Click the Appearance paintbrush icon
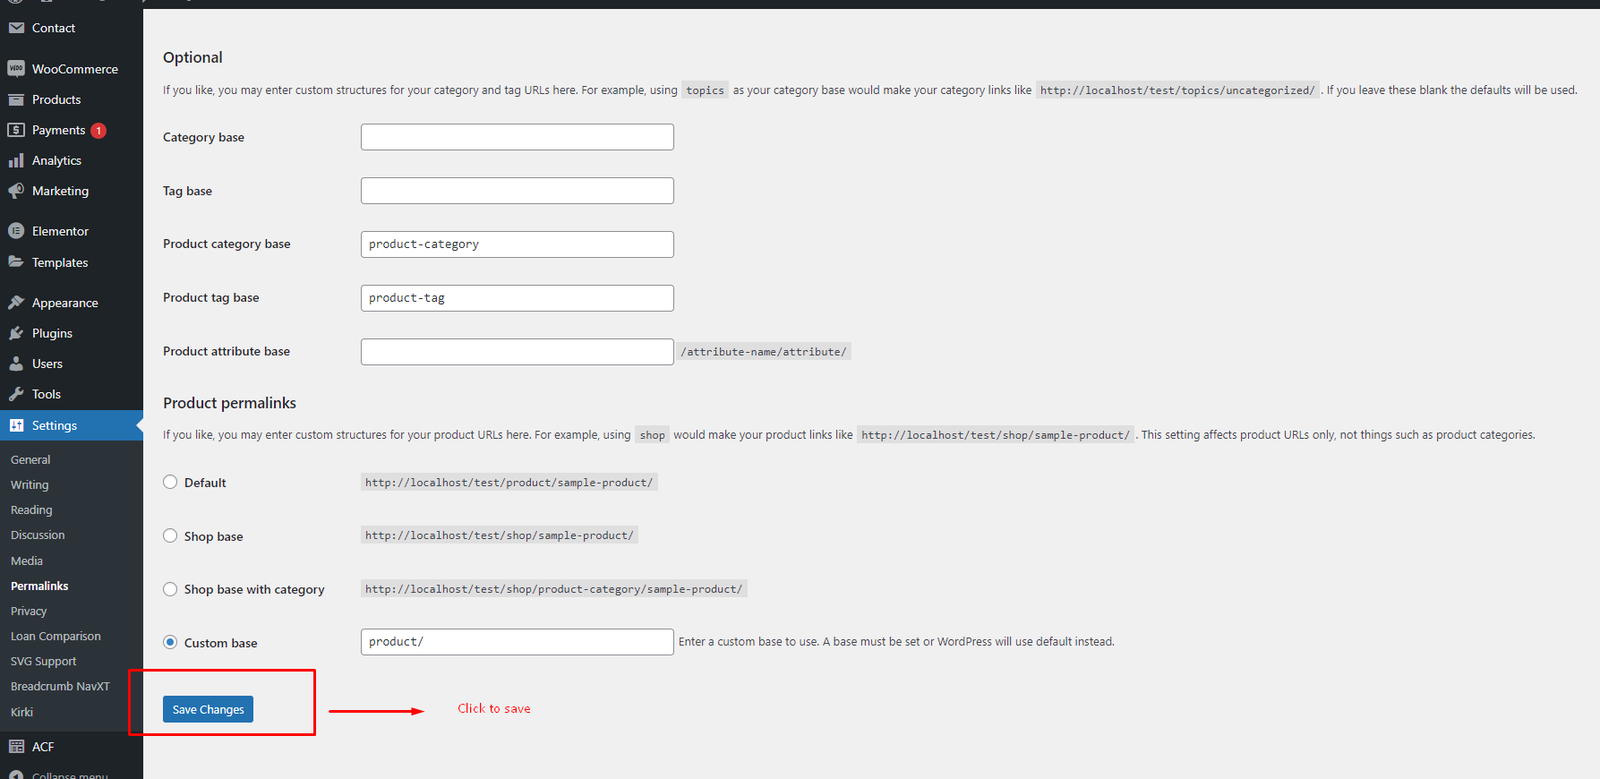This screenshot has height=779, width=1600. click(16, 302)
